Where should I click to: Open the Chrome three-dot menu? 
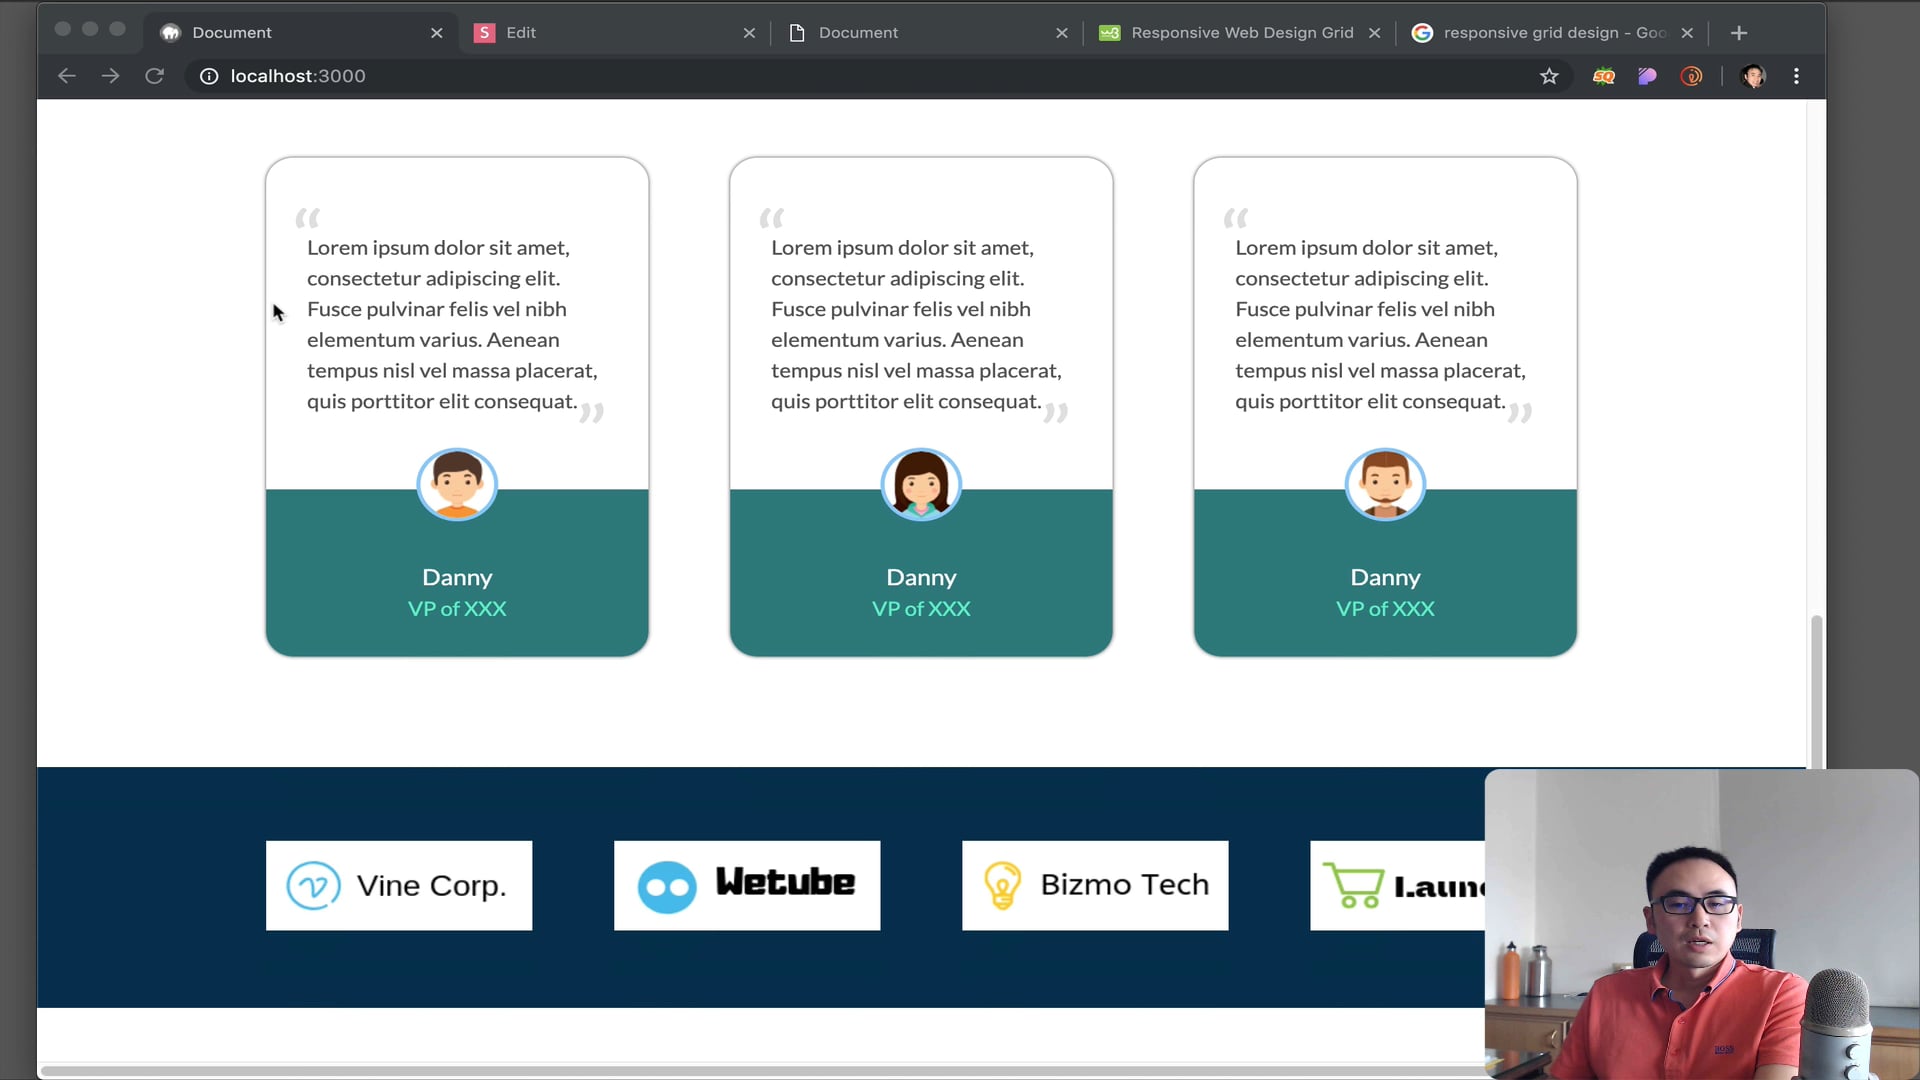click(x=1796, y=76)
